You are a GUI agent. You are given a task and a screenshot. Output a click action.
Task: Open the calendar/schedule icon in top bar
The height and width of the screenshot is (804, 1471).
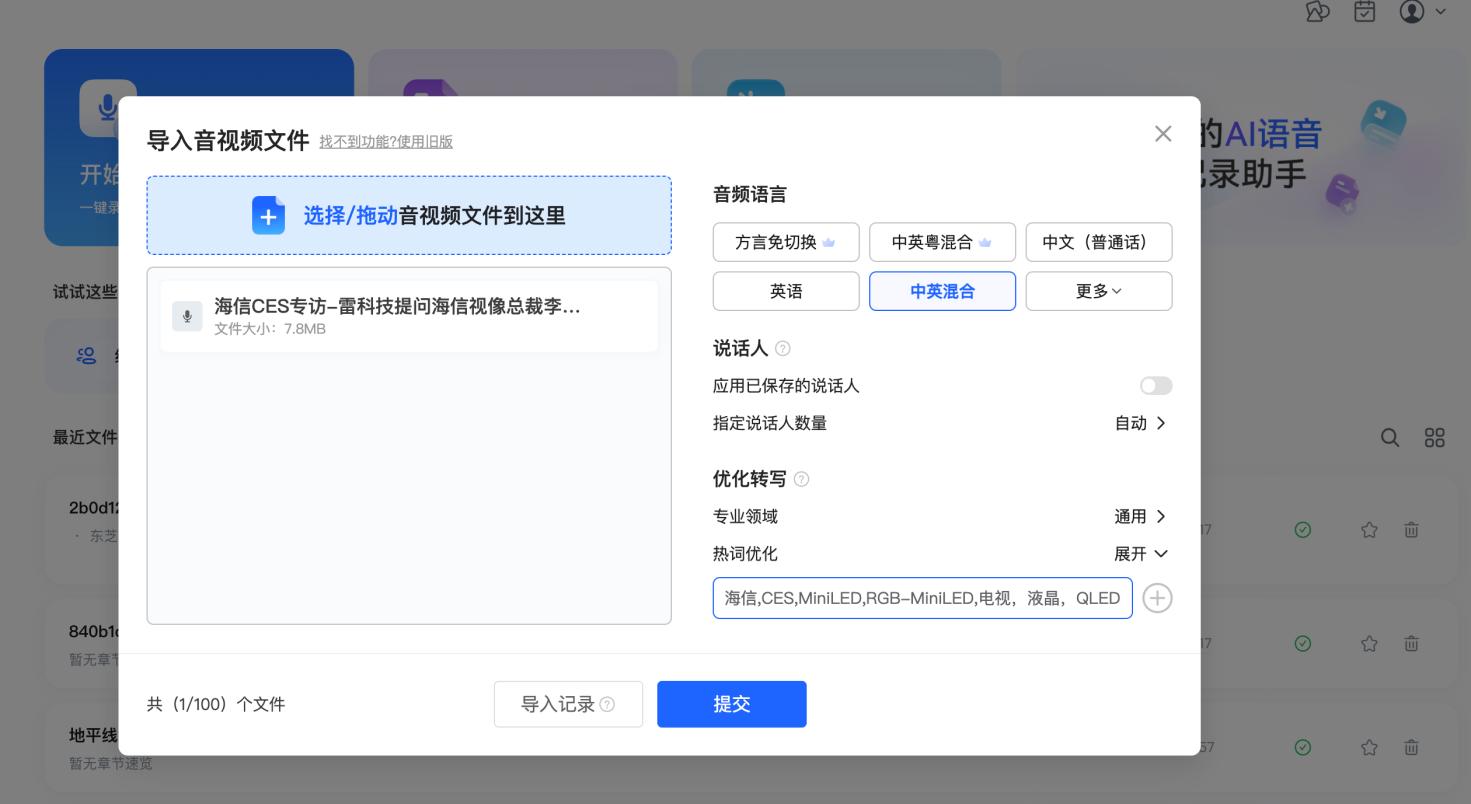click(x=1364, y=12)
